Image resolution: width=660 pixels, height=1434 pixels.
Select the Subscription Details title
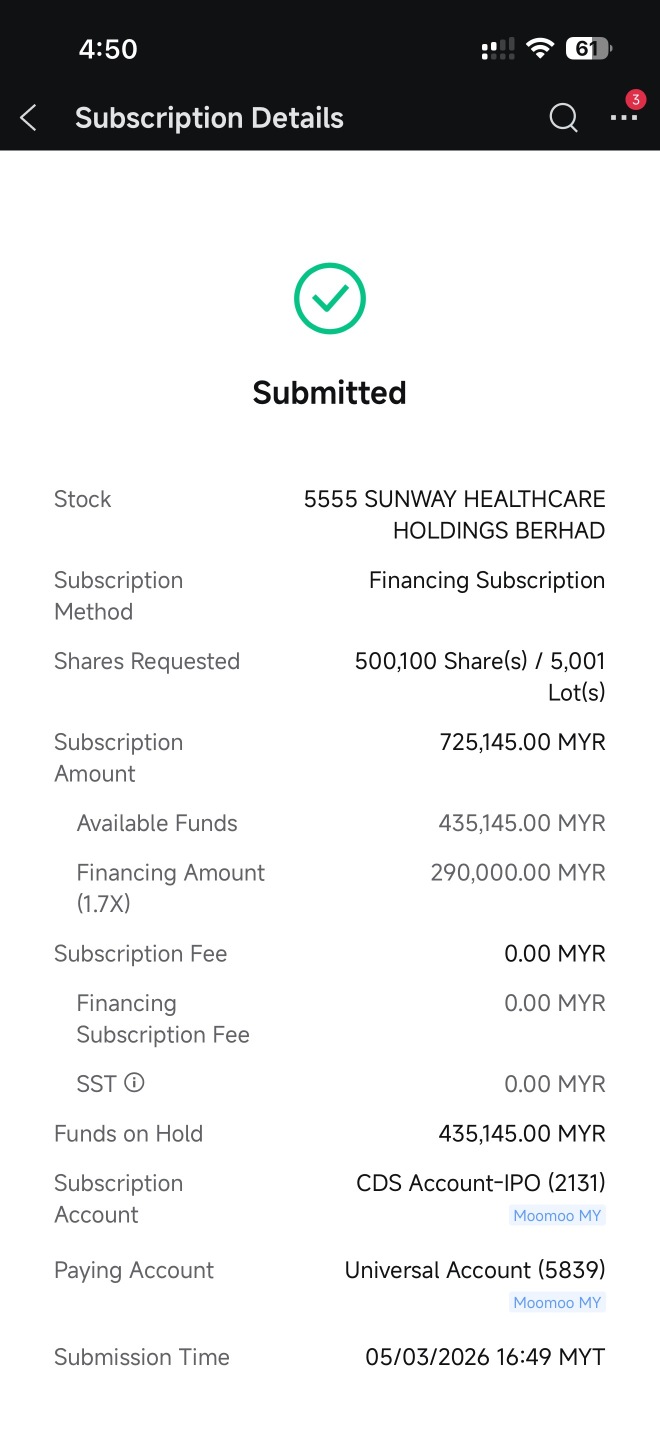pos(209,118)
